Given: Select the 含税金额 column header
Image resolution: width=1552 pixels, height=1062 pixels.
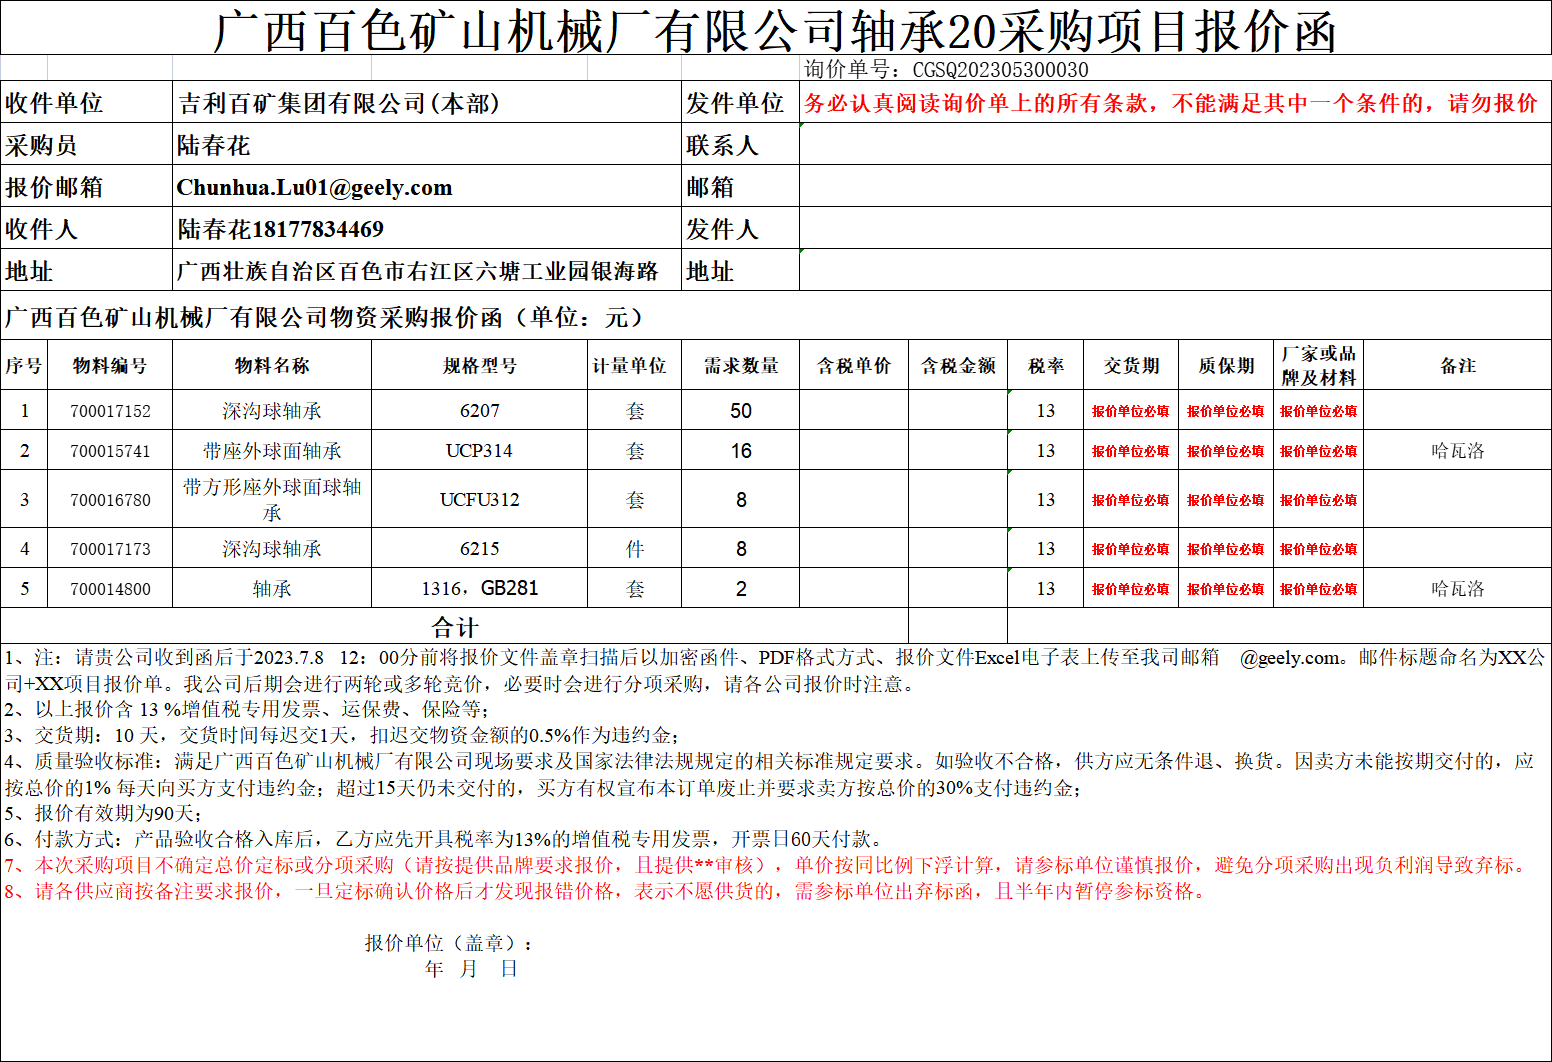Looking at the screenshot, I should (958, 366).
